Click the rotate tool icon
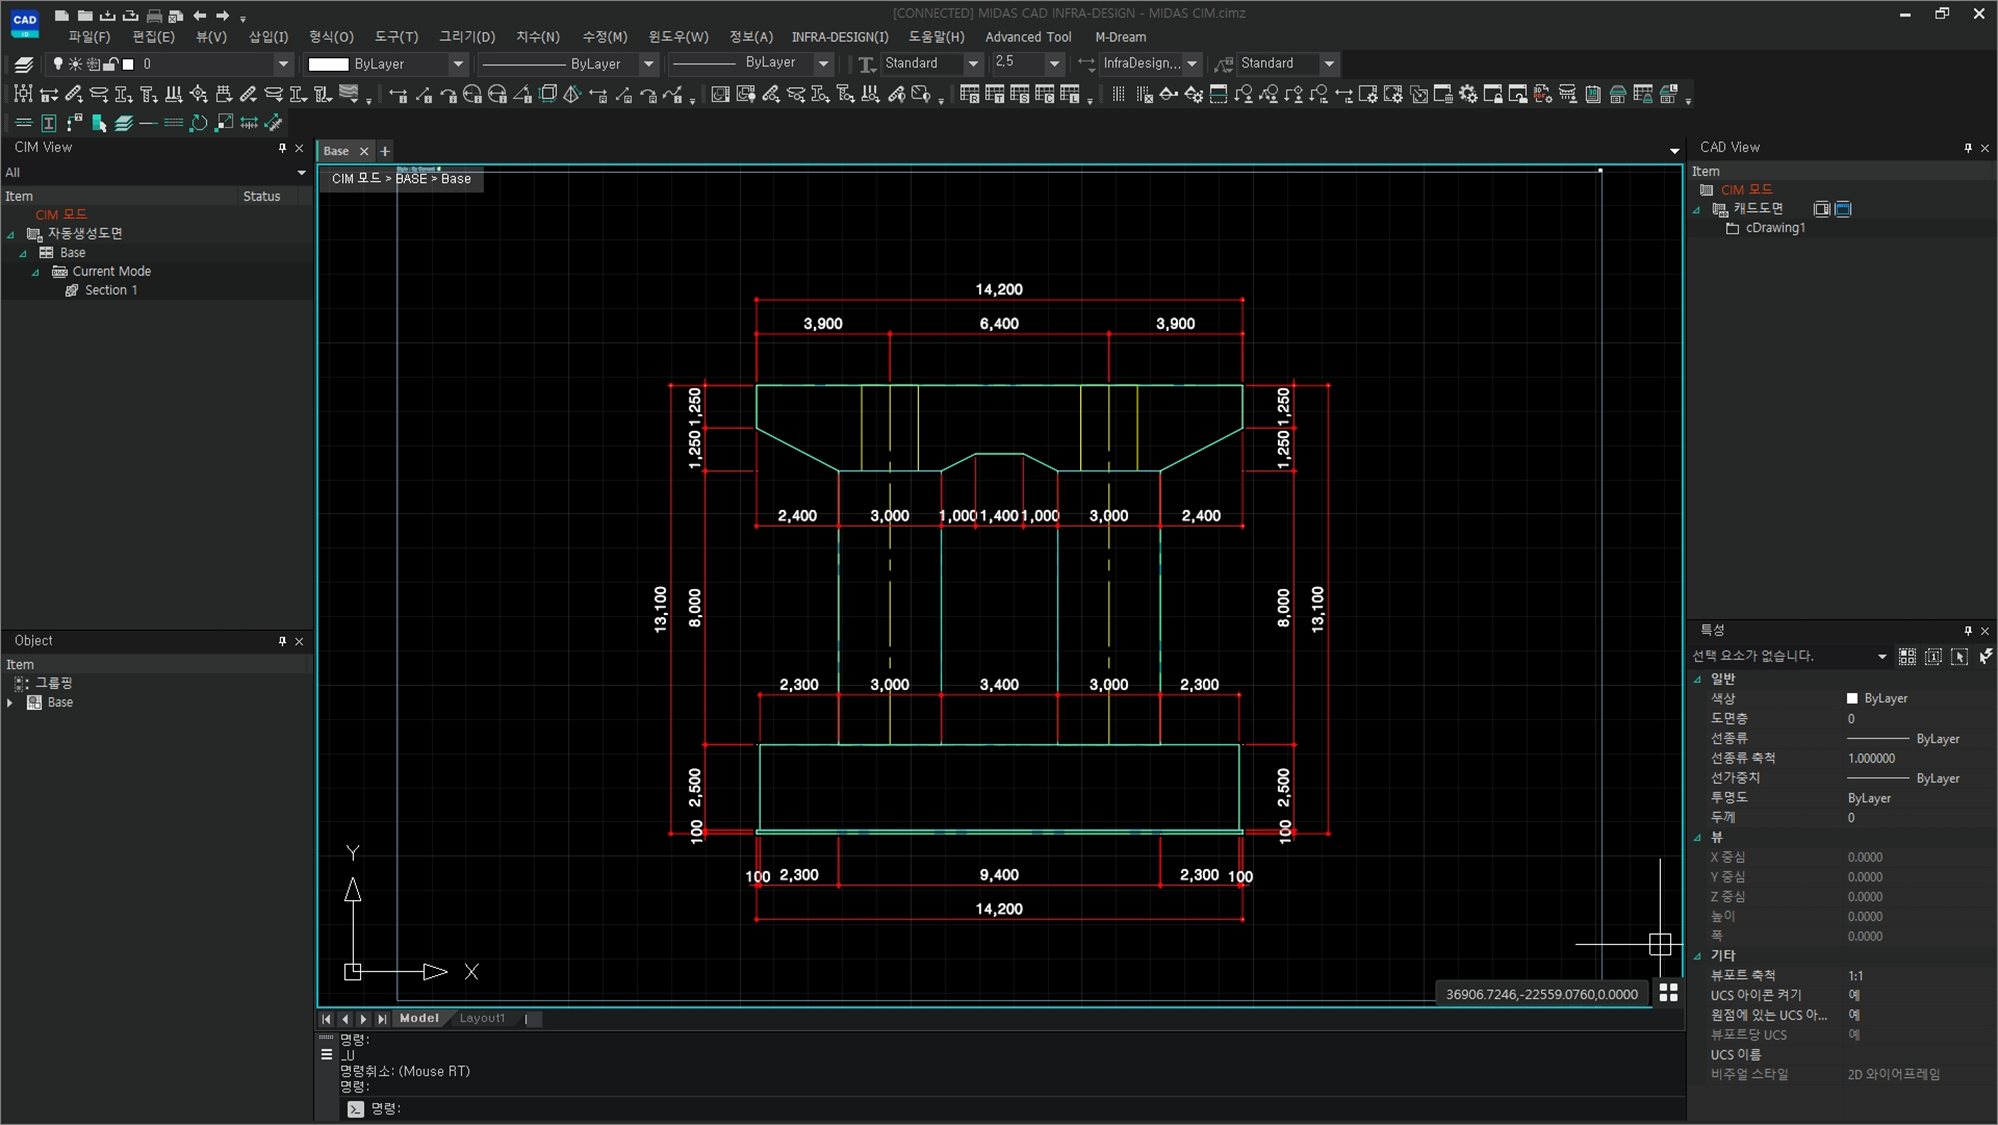Screen dimensions: 1998x1125 (199, 123)
